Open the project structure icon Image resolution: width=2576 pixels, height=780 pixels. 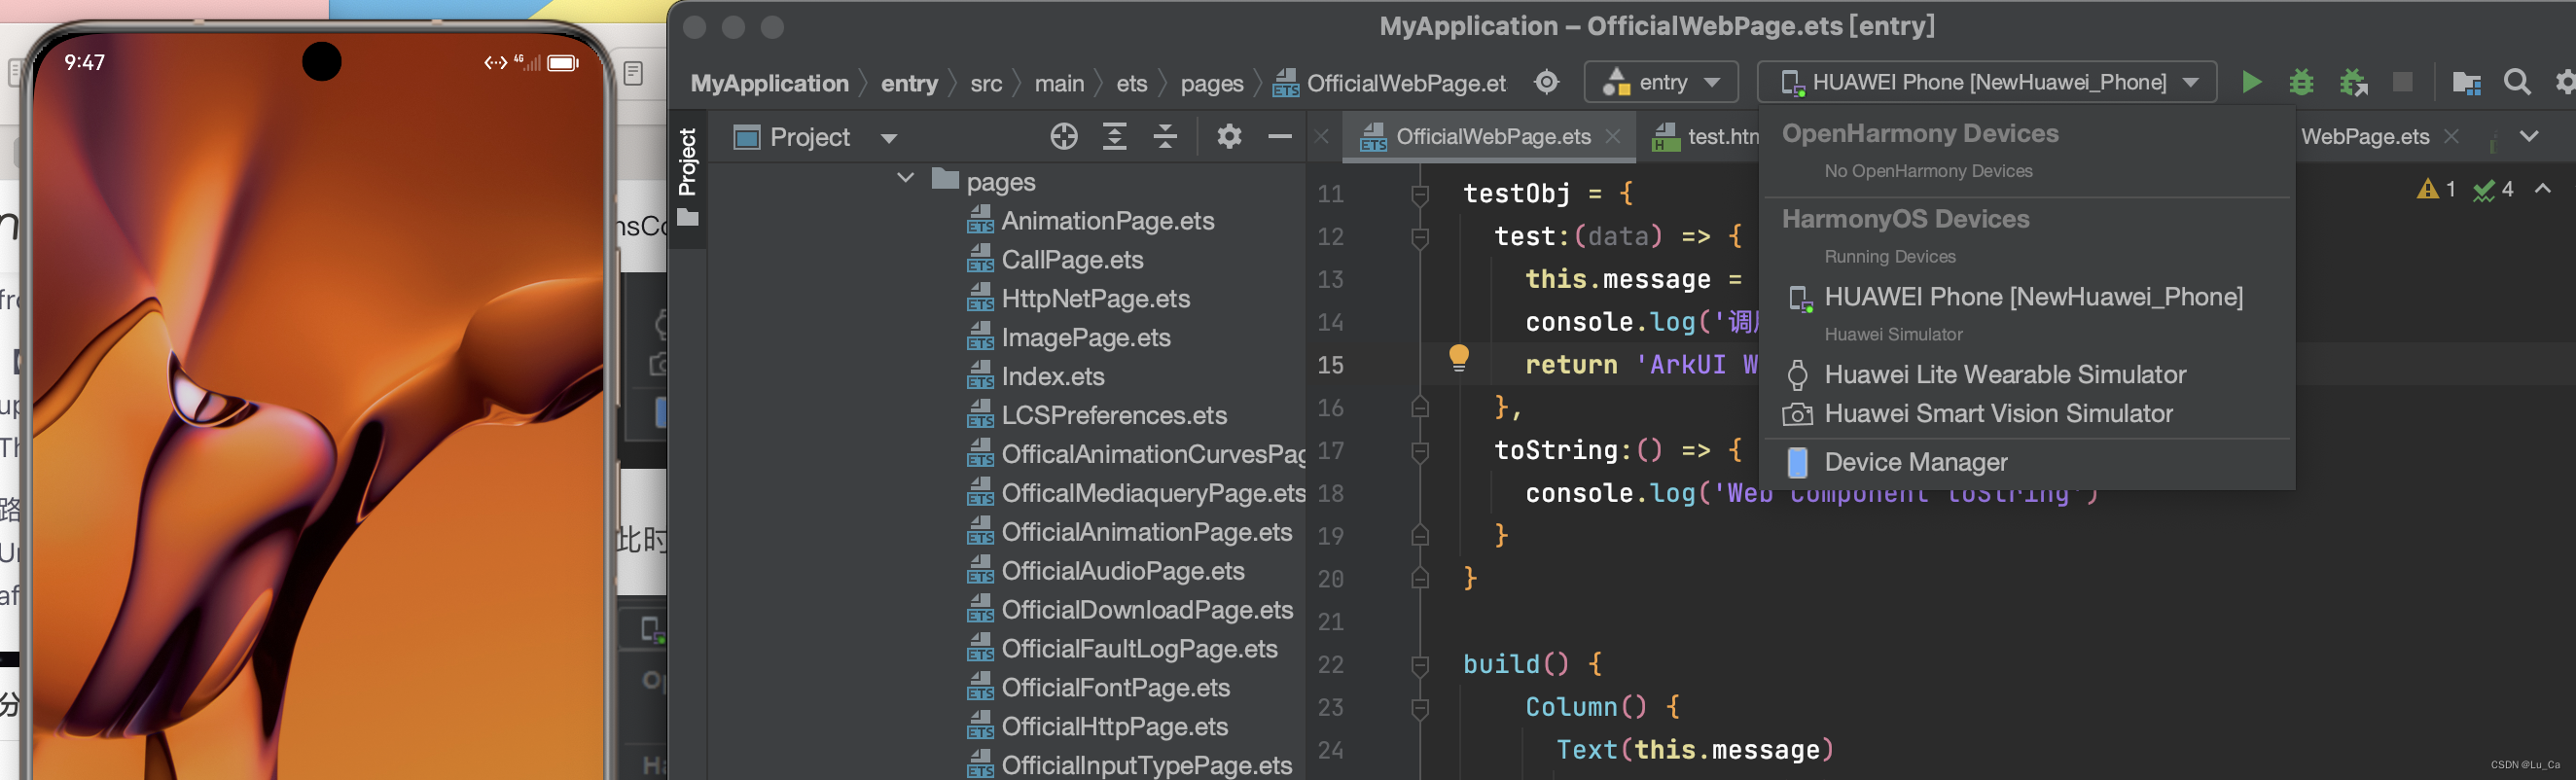click(2466, 82)
